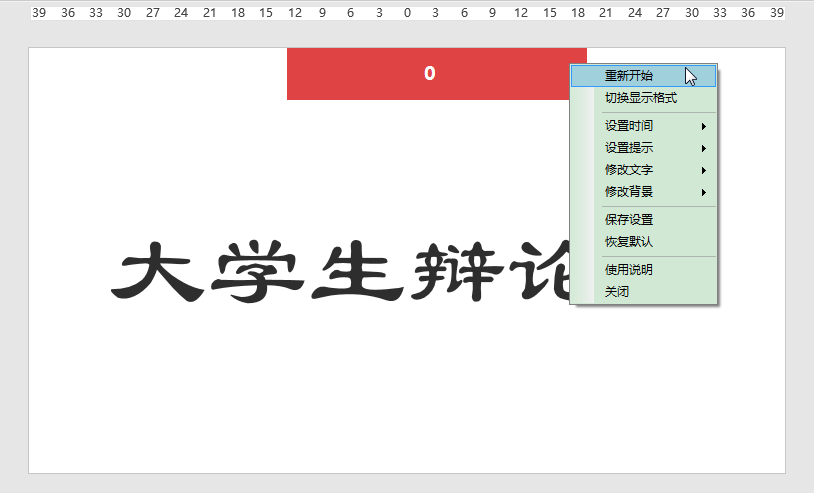Viewport: 814px width, 493px height.
Task: Open the 修改文字 submenu
Action: coord(643,170)
